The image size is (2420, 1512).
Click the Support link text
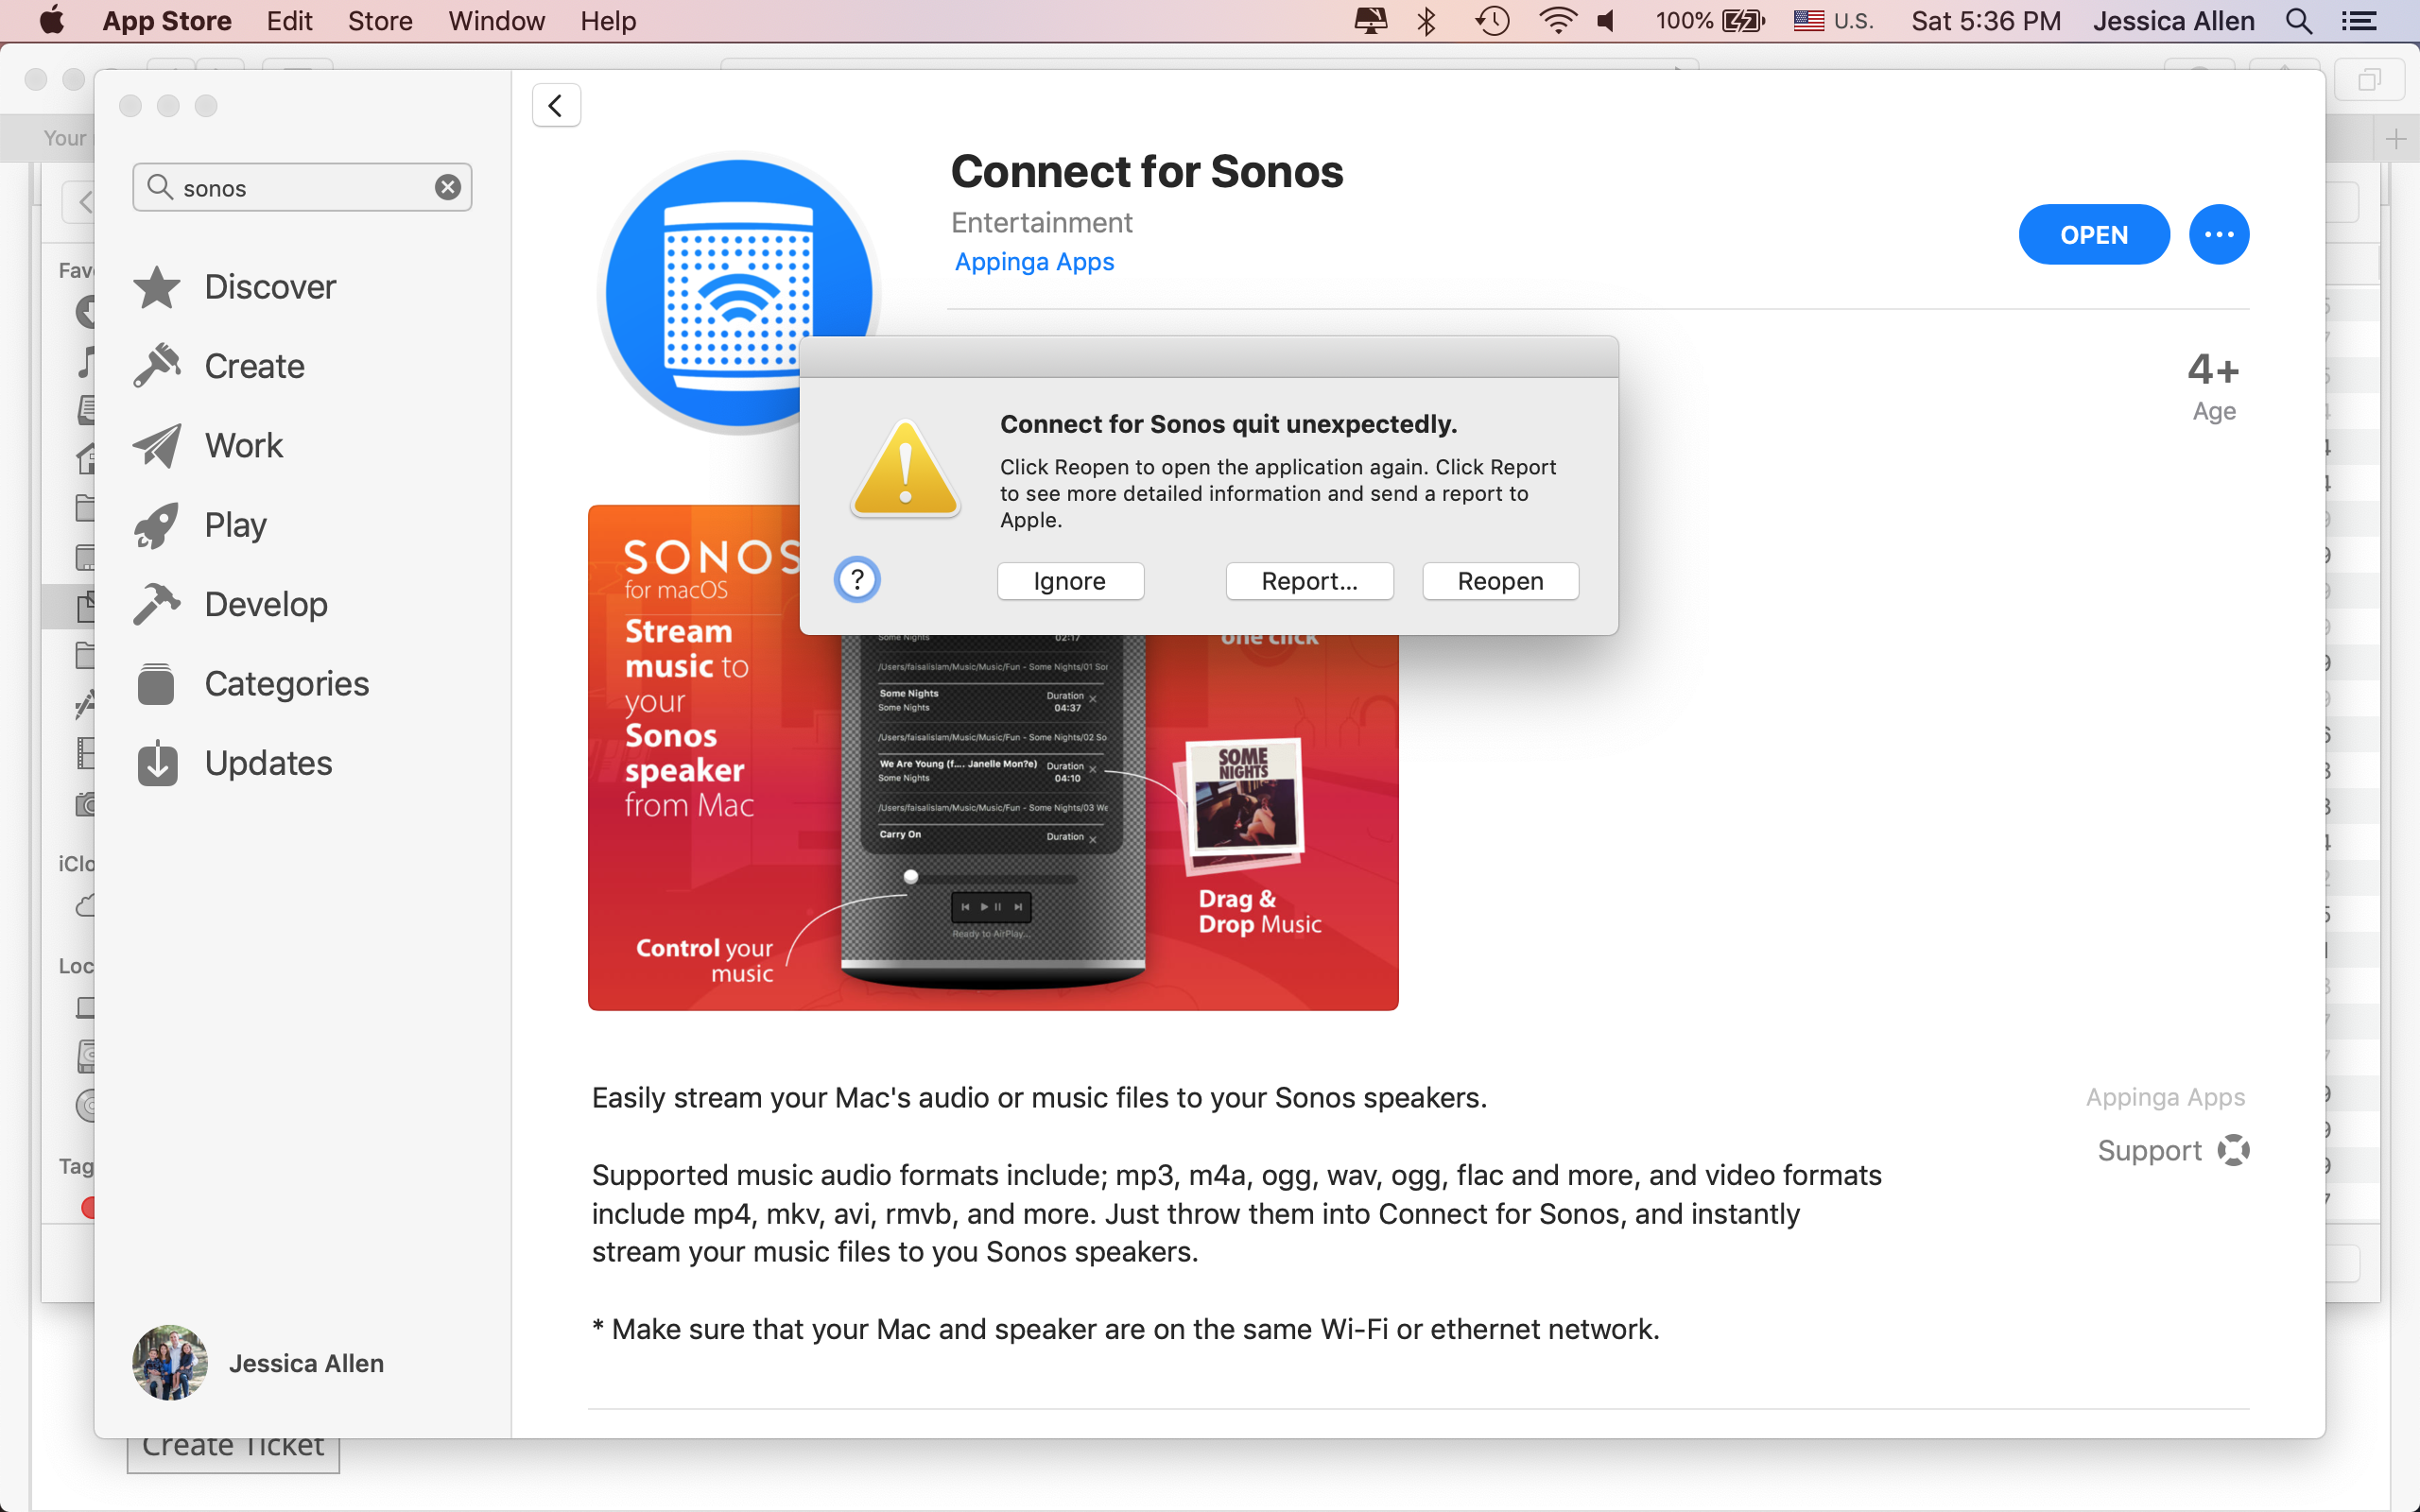point(2149,1151)
